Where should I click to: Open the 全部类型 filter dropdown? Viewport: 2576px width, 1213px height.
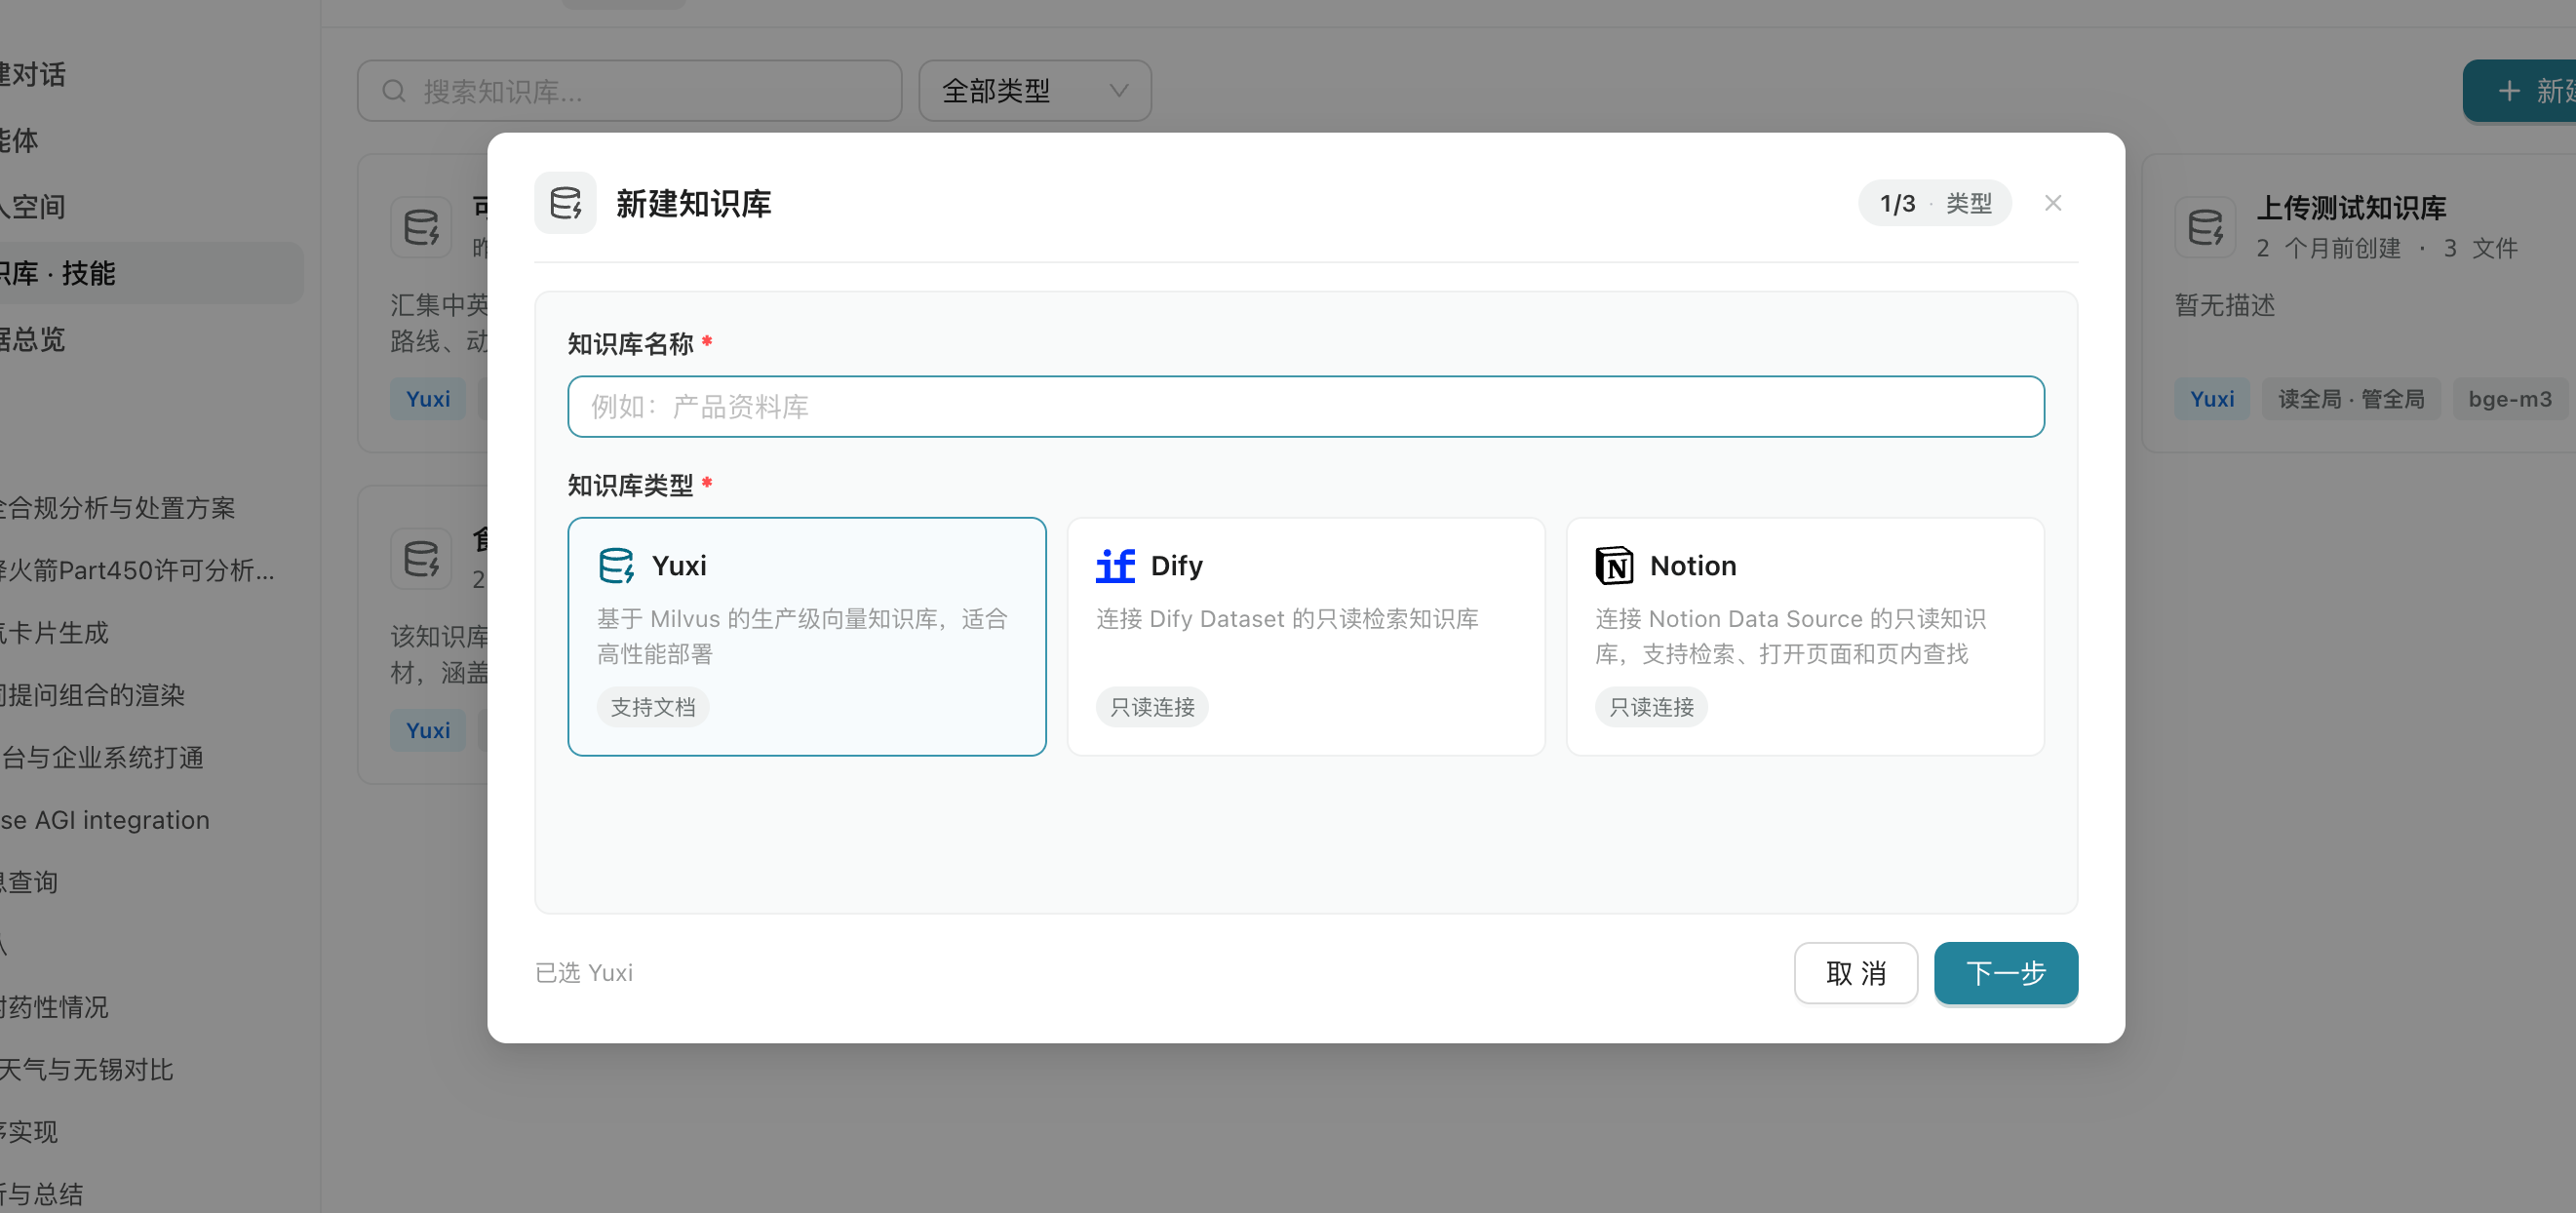click(1035, 91)
